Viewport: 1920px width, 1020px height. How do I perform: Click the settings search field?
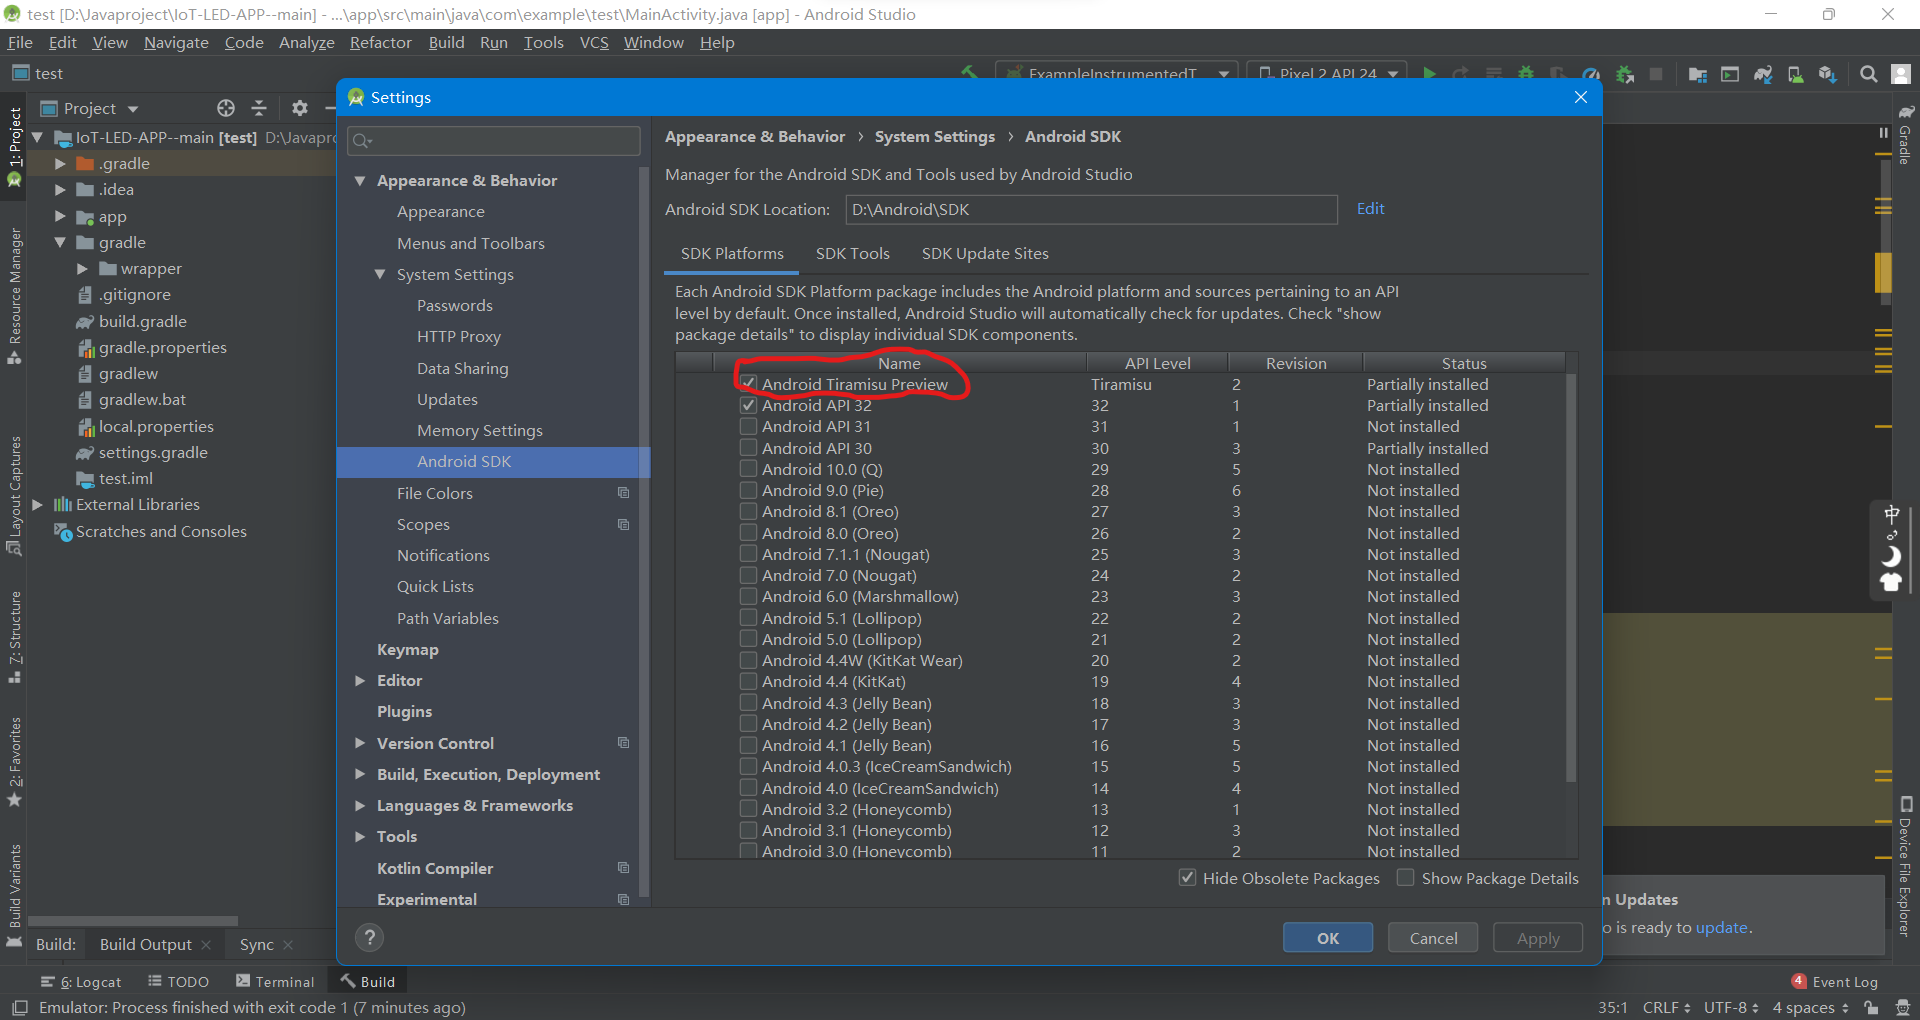[494, 141]
